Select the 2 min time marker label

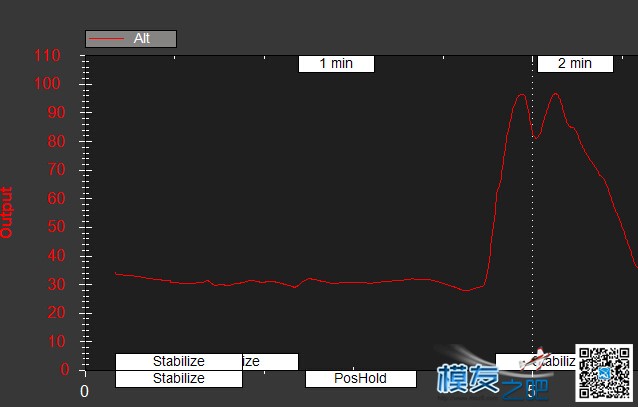[x=575, y=64]
